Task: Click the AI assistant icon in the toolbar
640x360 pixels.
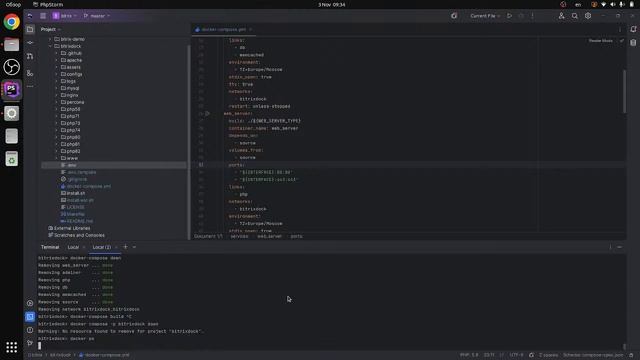Action: point(454,16)
